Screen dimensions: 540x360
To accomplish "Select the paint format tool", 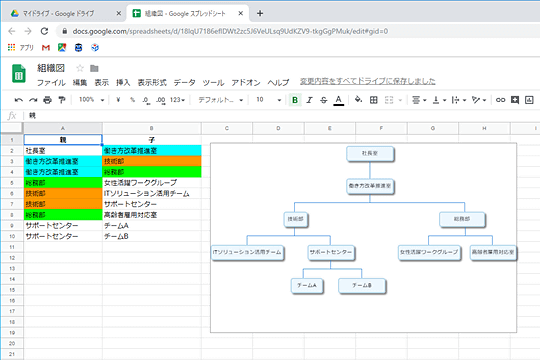I will (62, 100).
